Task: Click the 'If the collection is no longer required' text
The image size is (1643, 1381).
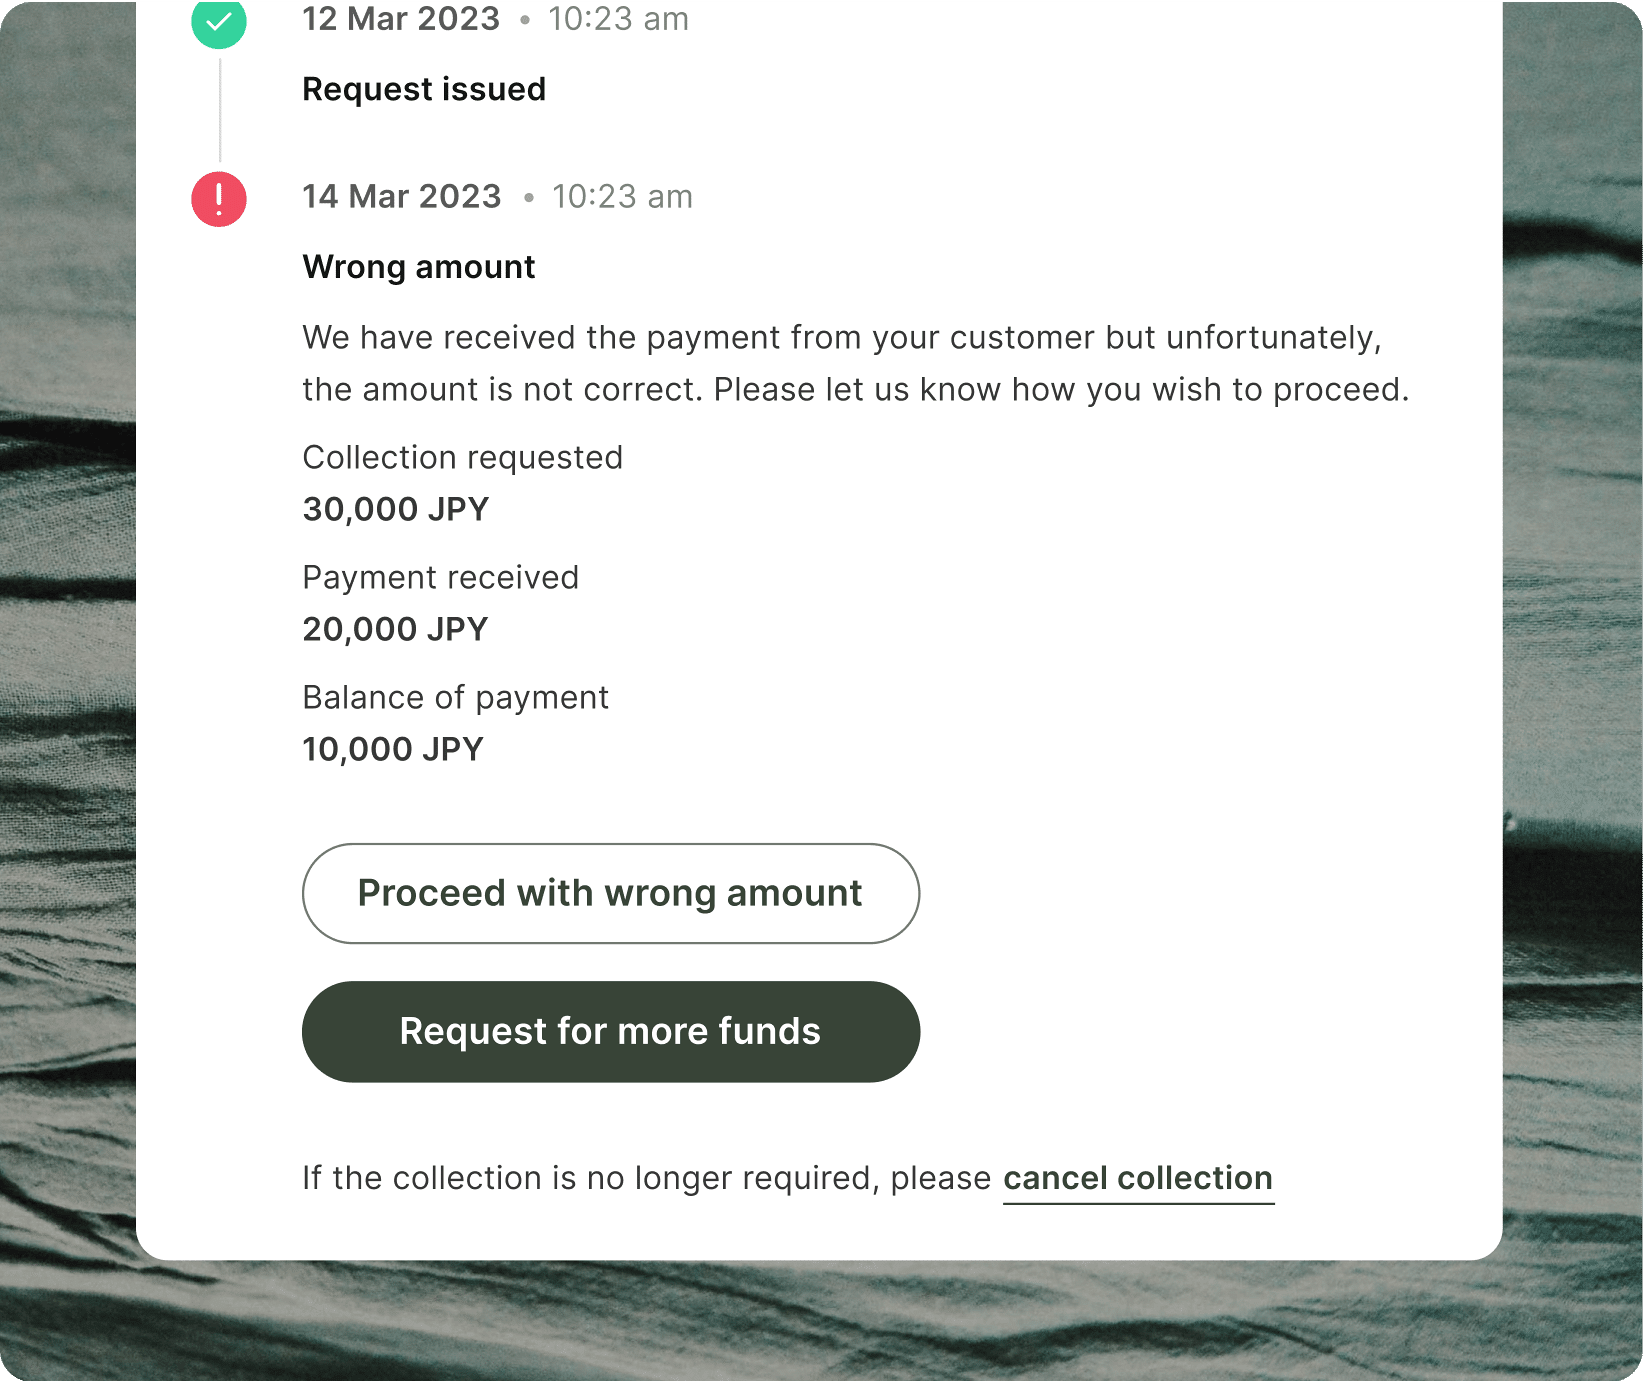Action: (646, 1178)
